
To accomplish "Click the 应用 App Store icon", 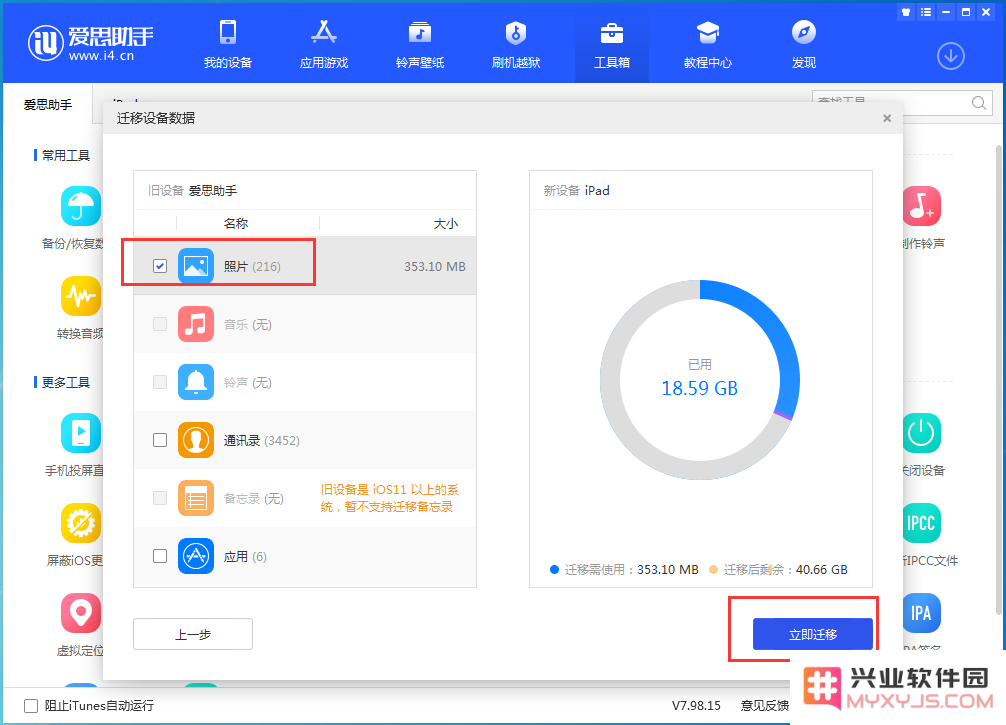I will pyautogui.click(x=196, y=556).
